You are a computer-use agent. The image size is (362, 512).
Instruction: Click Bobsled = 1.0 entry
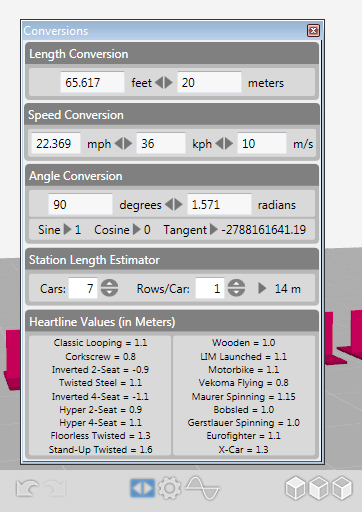click(x=244, y=409)
